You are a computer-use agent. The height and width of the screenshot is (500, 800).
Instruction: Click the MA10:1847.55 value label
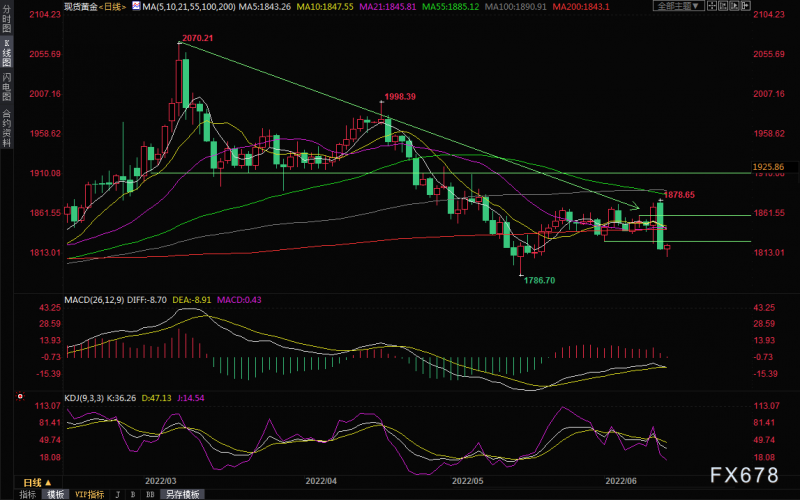pyautogui.click(x=325, y=7)
